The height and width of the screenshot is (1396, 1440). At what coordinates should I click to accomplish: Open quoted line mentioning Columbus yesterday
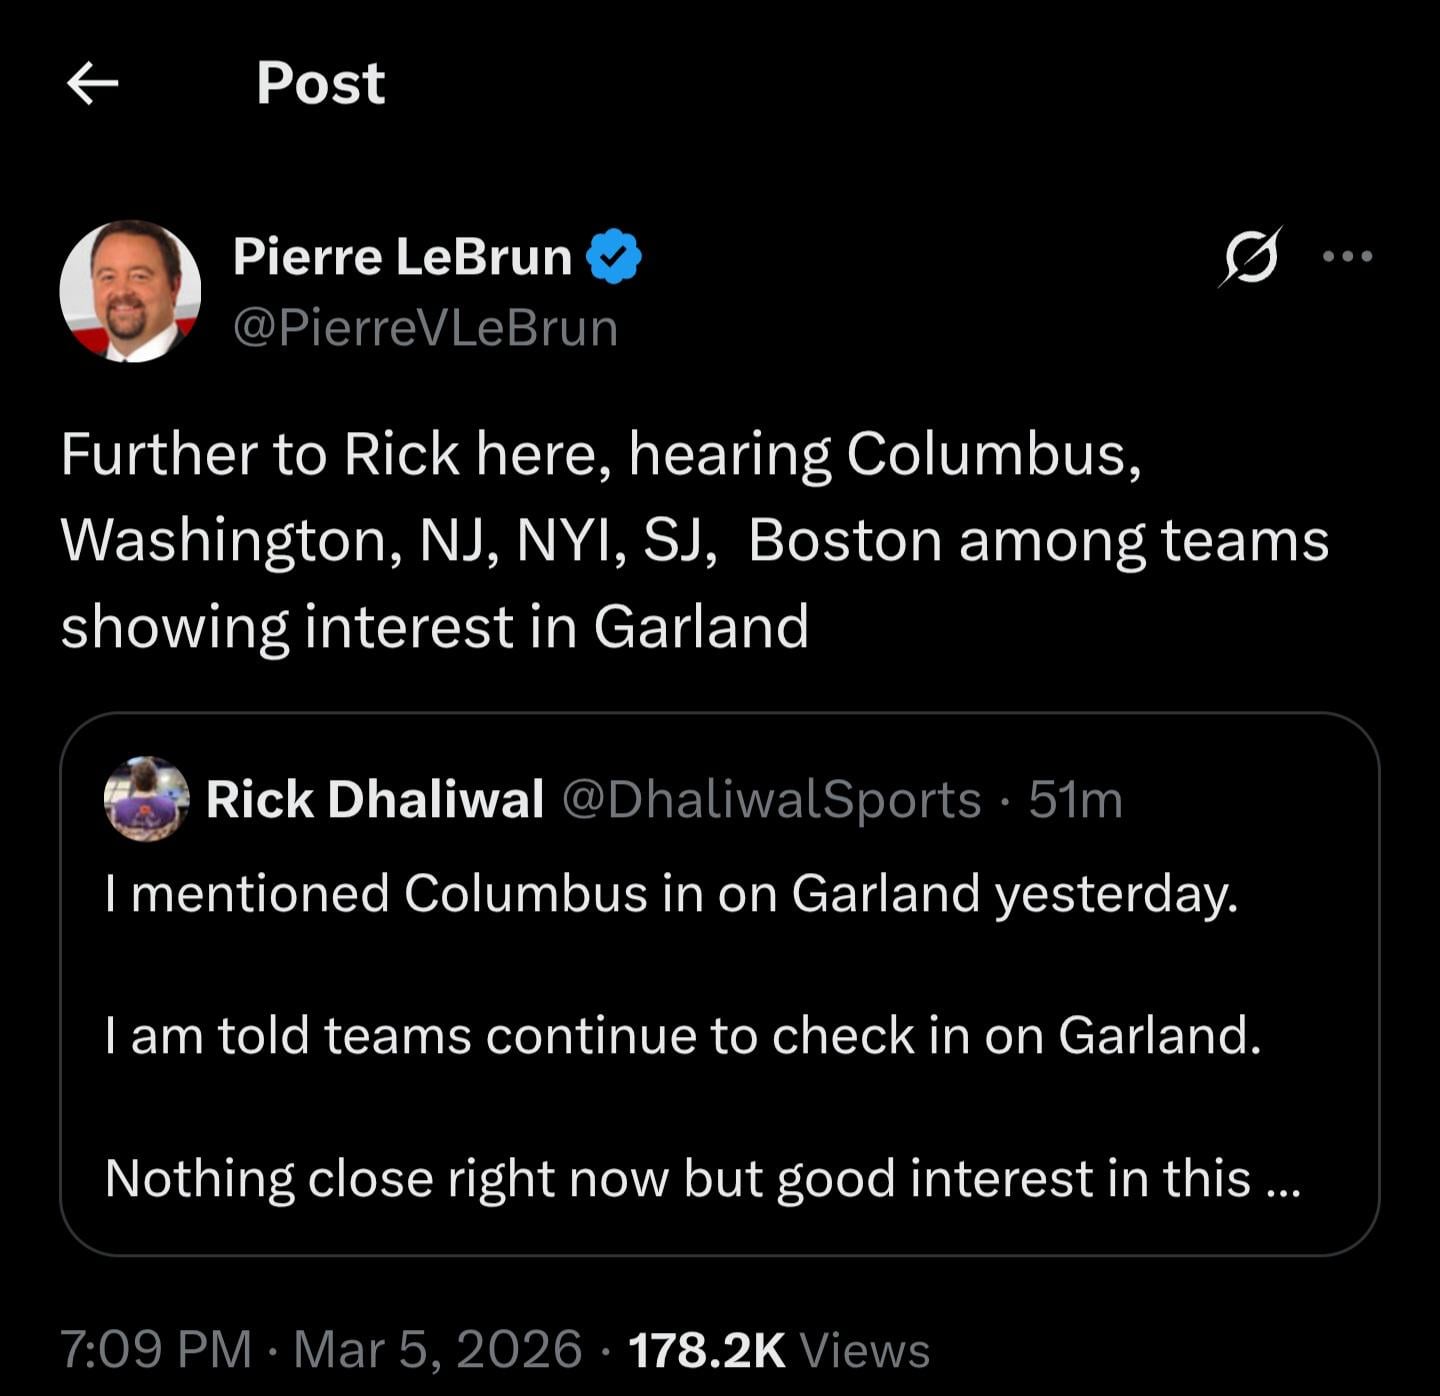click(x=671, y=893)
